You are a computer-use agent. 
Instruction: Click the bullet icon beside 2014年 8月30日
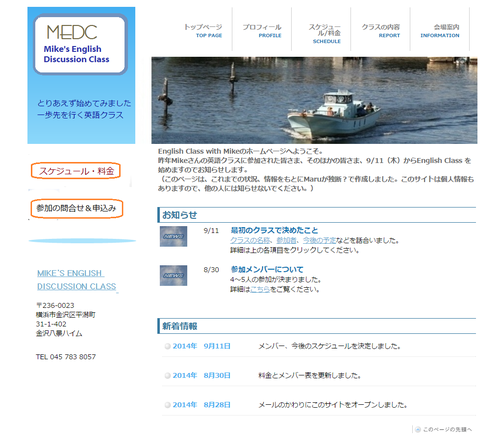point(168,376)
